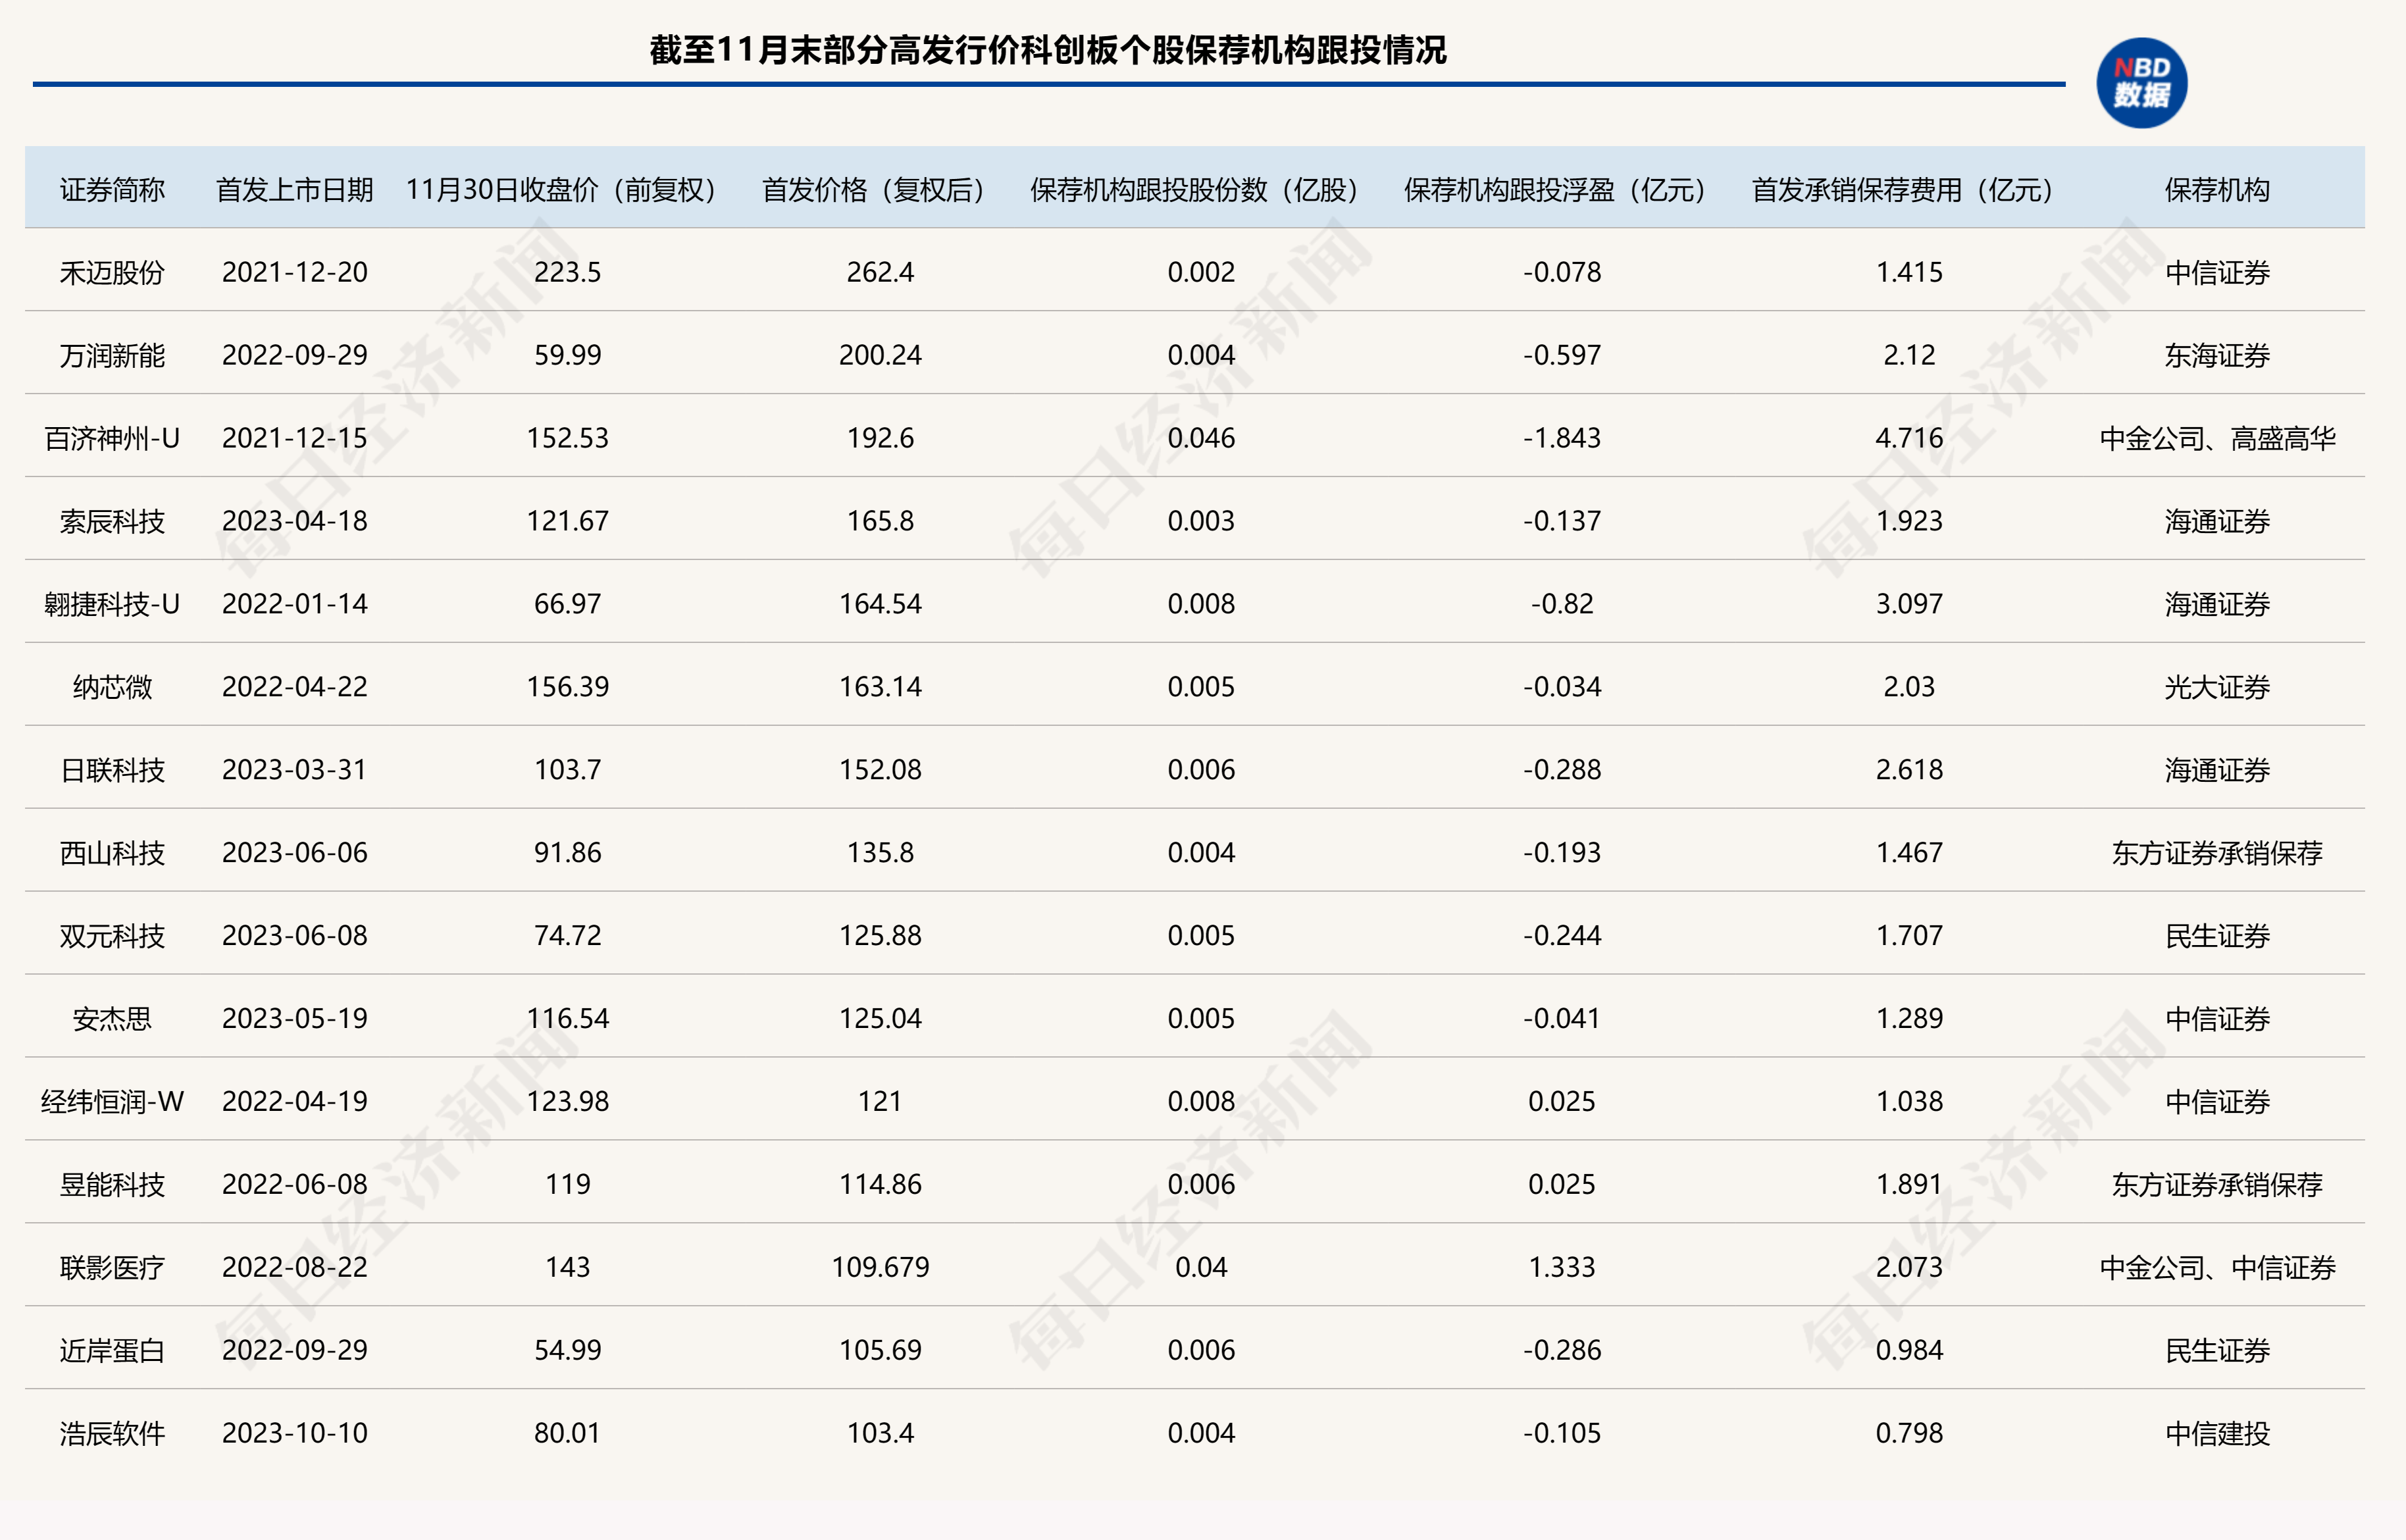
Task: Click the 证券简称 column header
Action: pos(112,190)
